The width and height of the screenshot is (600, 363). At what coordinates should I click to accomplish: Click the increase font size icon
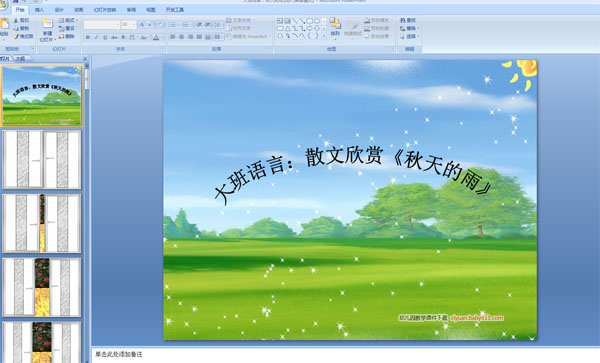point(142,24)
